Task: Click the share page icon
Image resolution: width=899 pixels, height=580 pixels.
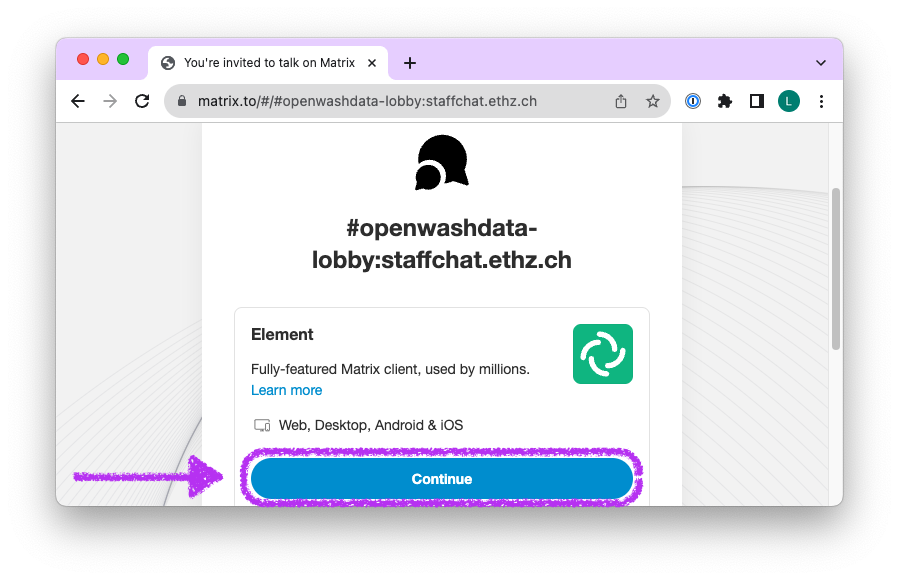Action: tap(621, 101)
